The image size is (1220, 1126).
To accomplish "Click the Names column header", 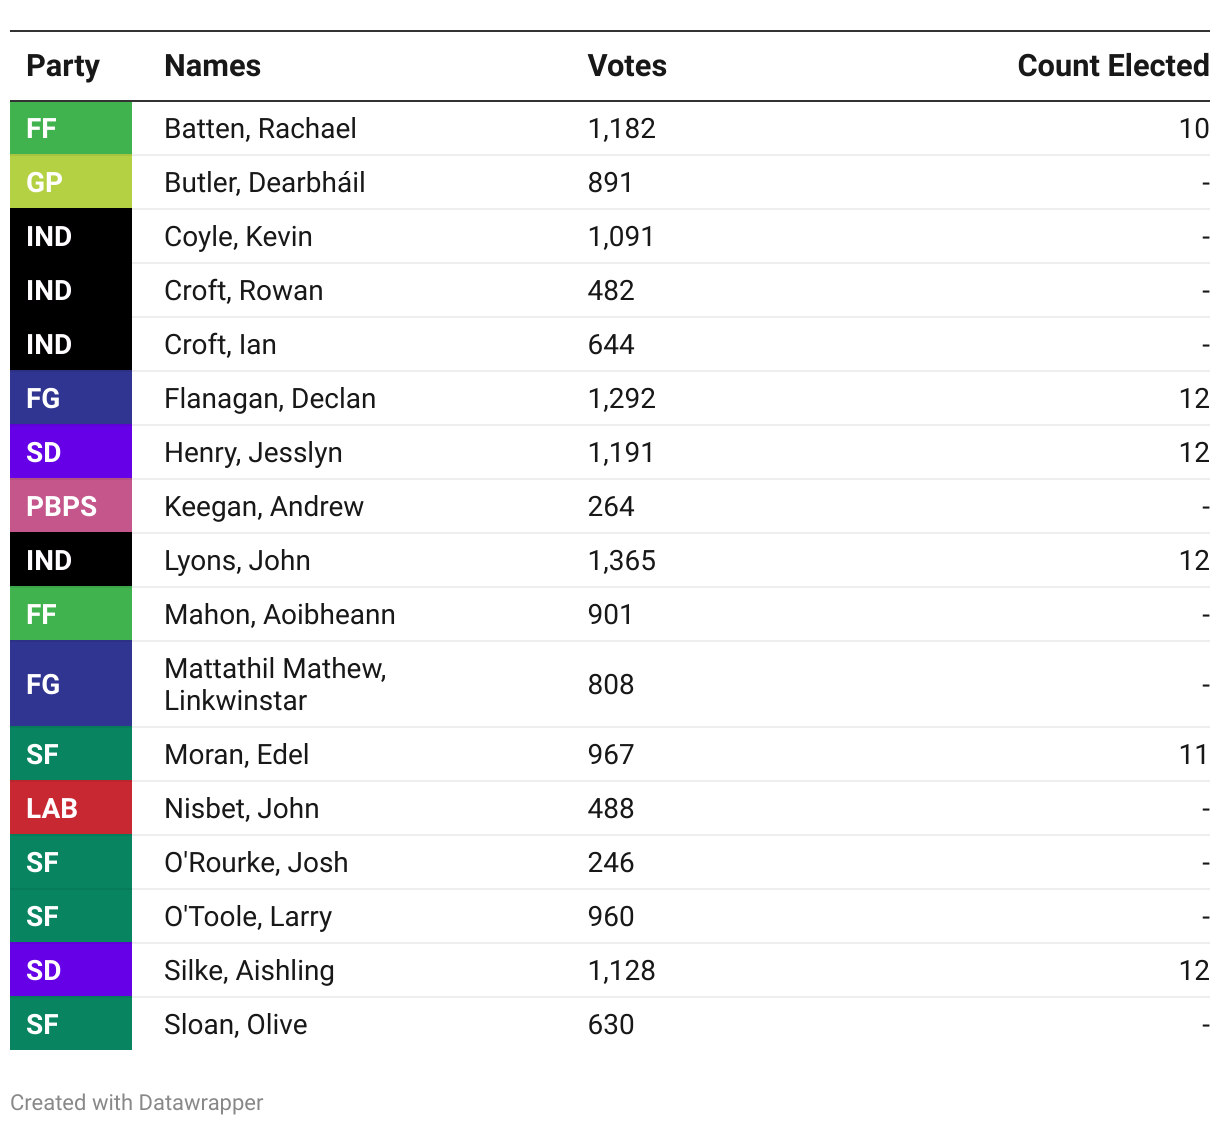I will [x=212, y=66].
